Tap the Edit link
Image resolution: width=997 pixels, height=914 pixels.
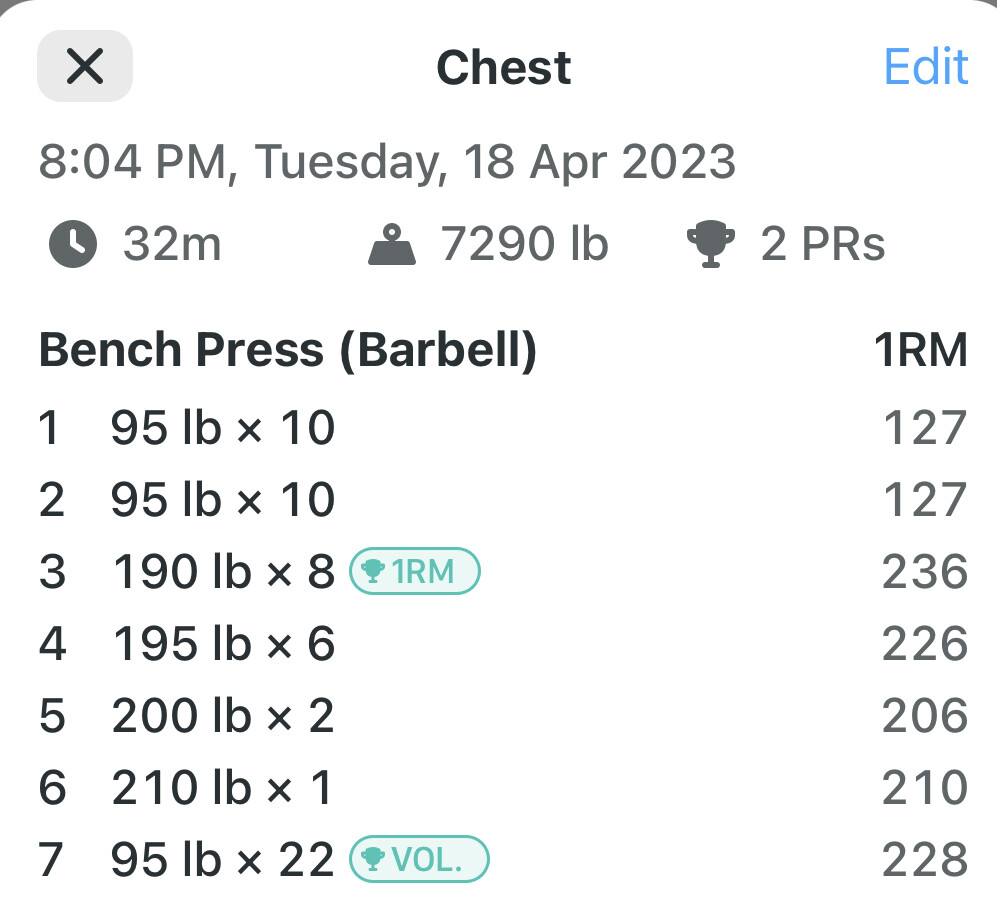click(926, 66)
